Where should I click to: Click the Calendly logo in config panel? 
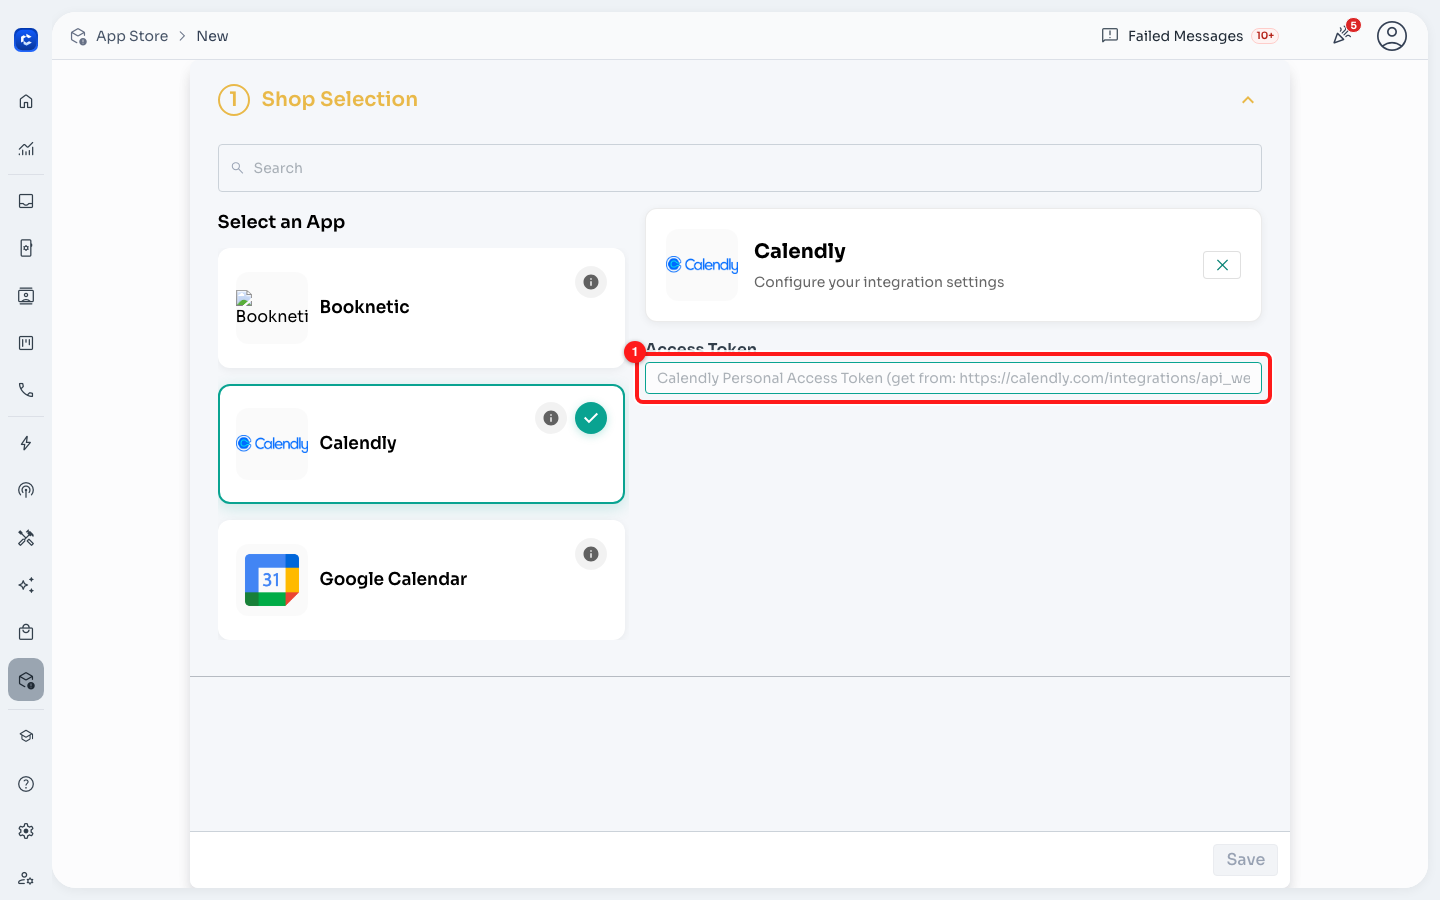702,265
